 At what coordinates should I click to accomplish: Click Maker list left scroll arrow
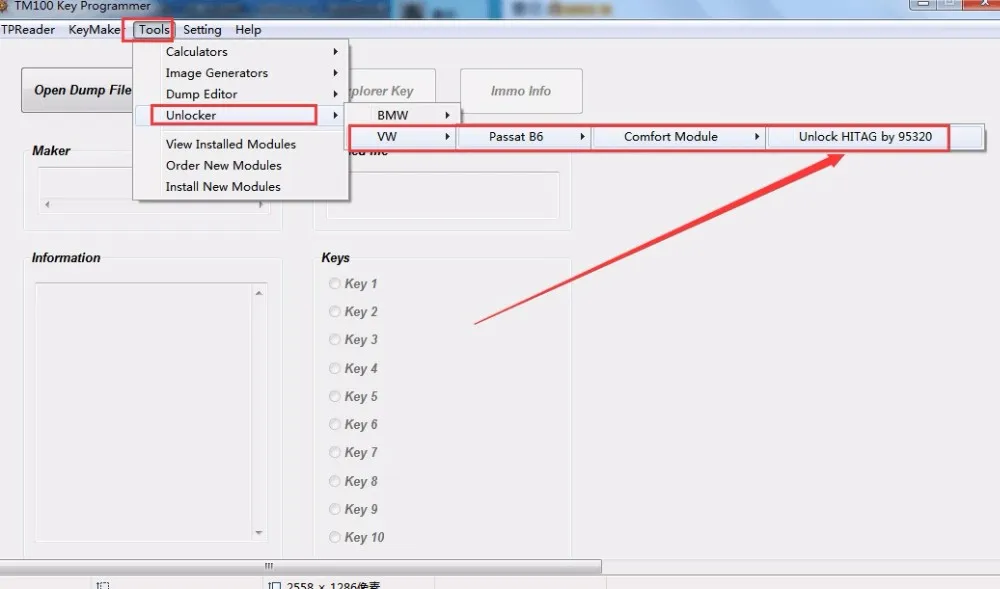pos(47,205)
